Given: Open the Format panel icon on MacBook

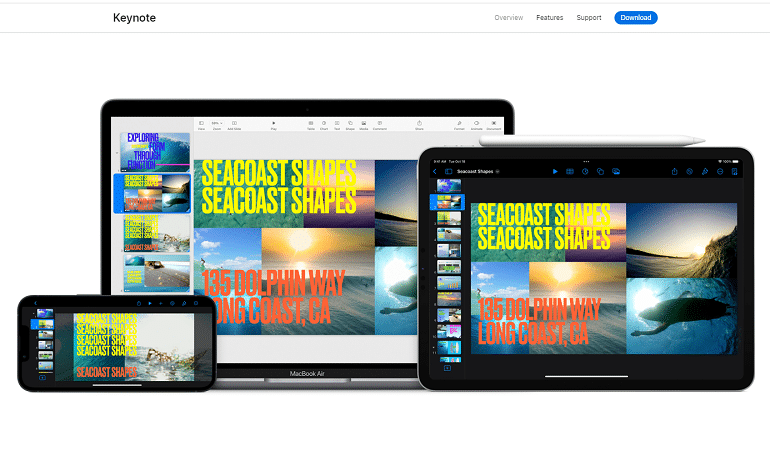Looking at the screenshot, I should click(459, 125).
